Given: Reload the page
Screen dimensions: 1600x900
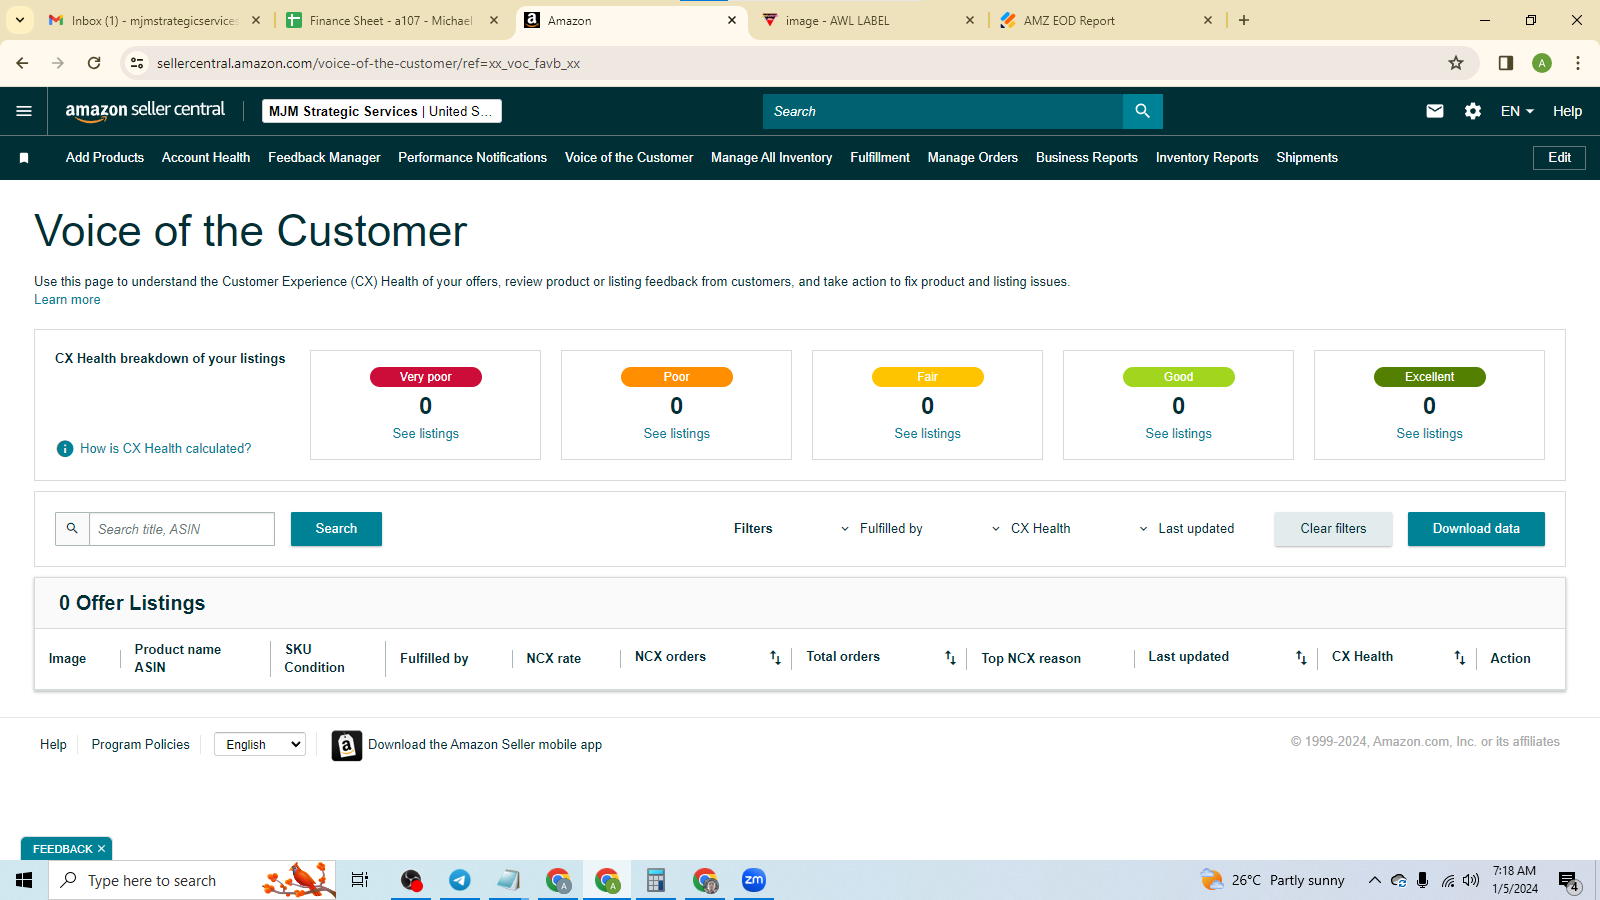Looking at the screenshot, I should 94,63.
